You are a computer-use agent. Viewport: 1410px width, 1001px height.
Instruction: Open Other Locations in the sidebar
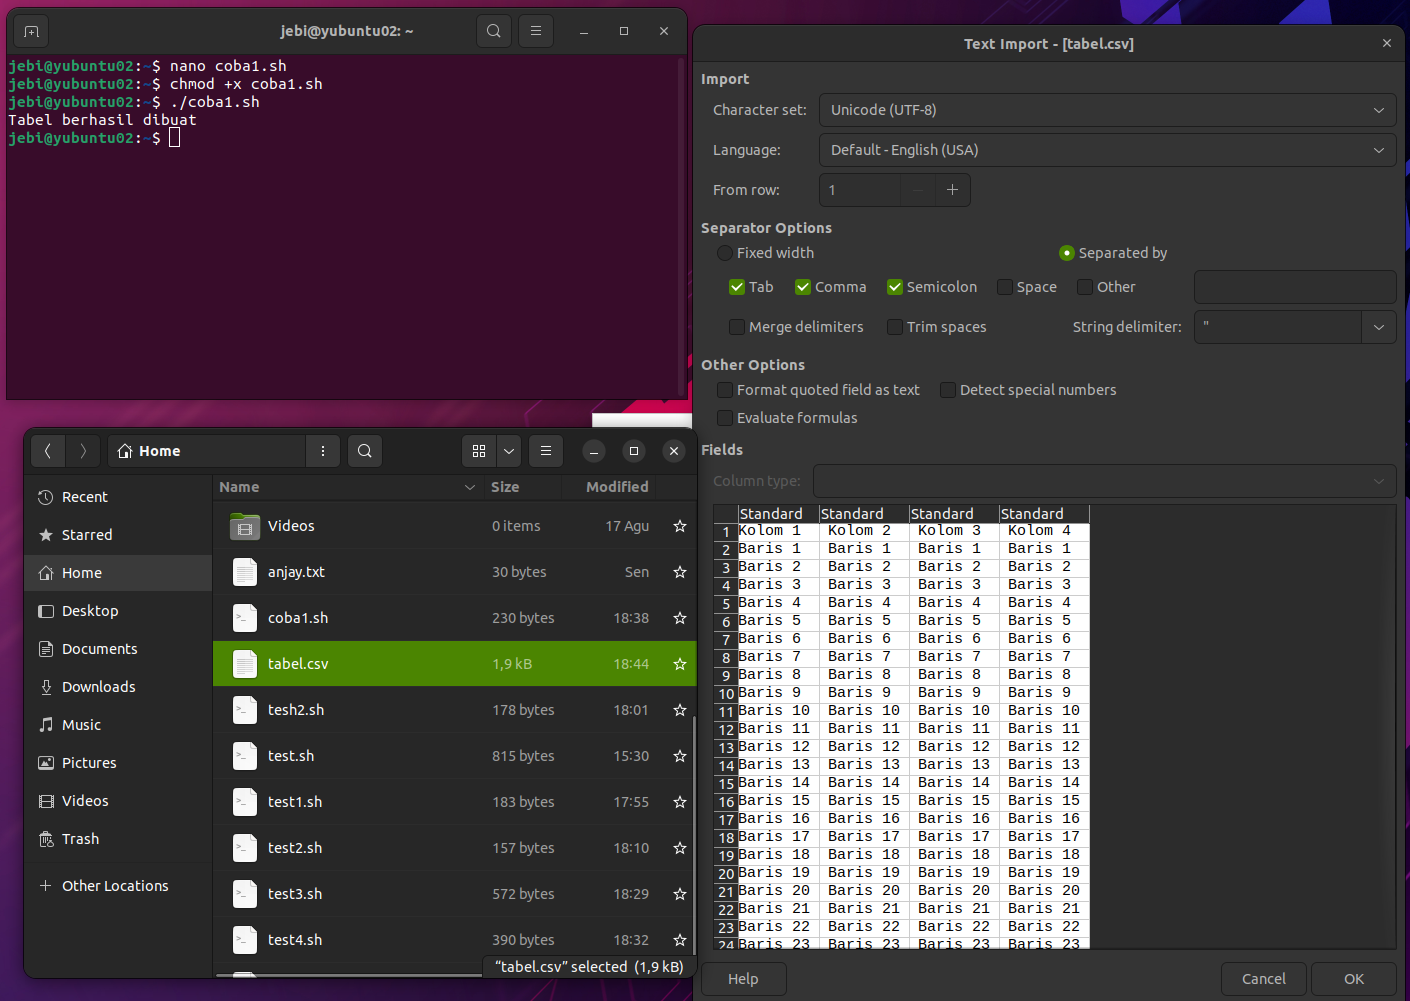[118, 886]
